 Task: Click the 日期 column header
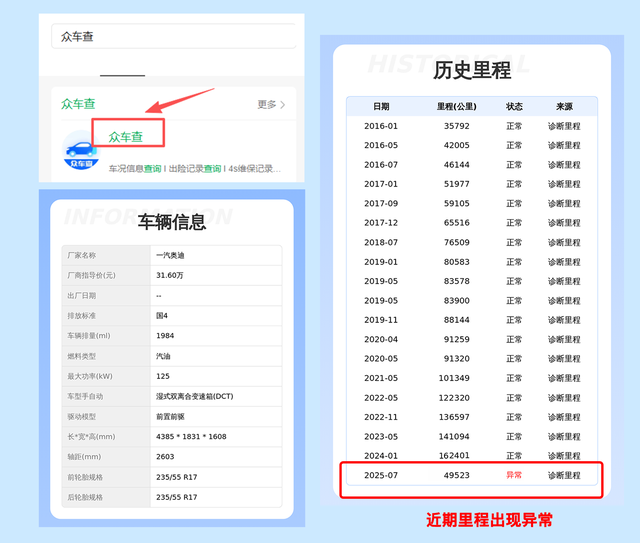coord(381,107)
